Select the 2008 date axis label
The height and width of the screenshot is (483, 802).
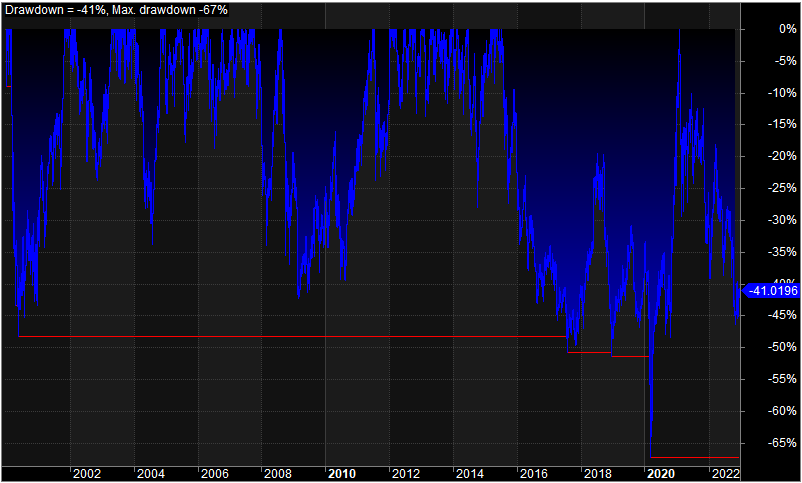pos(278,474)
